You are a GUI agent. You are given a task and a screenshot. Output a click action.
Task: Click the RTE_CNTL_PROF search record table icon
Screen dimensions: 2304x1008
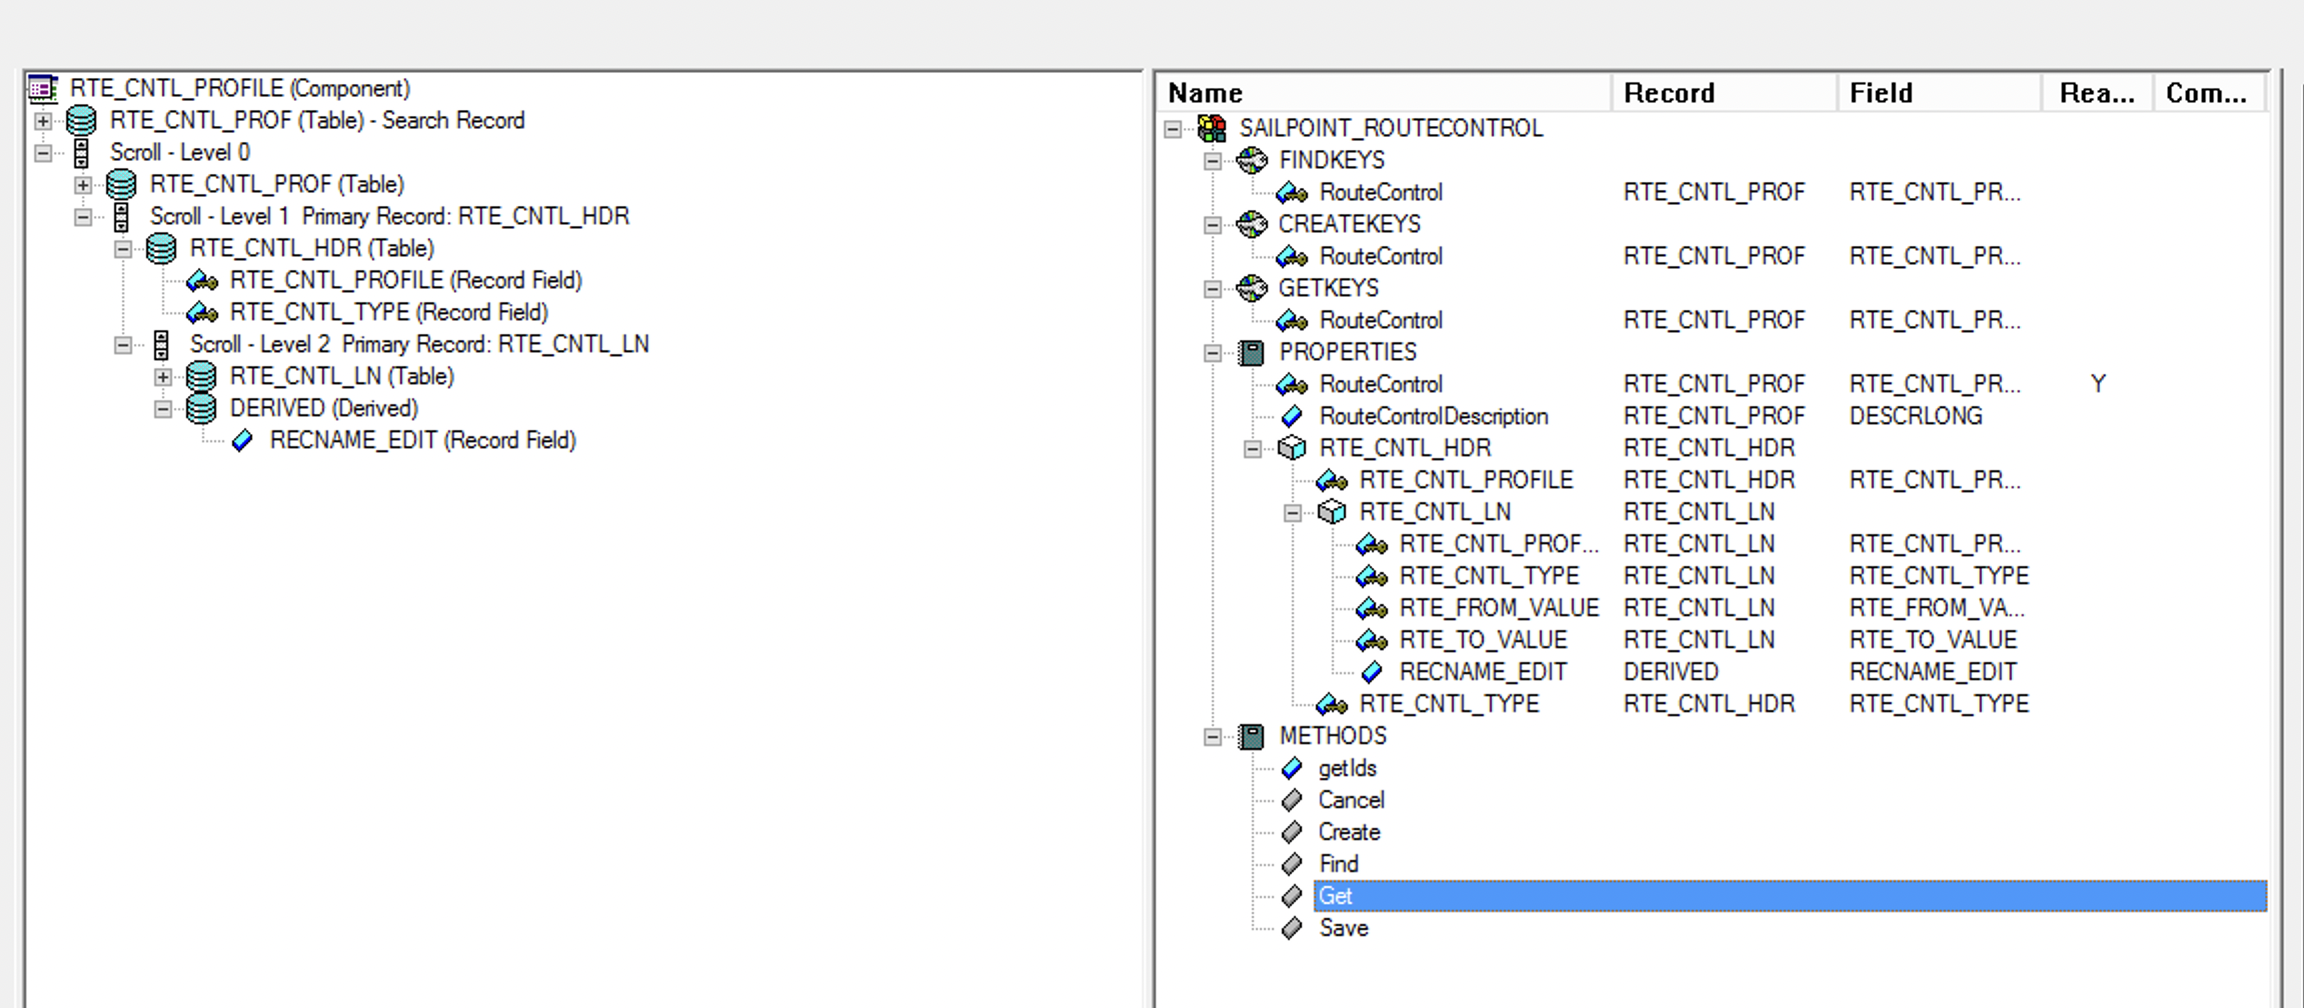pyautogui.click(x=80, y=120)
